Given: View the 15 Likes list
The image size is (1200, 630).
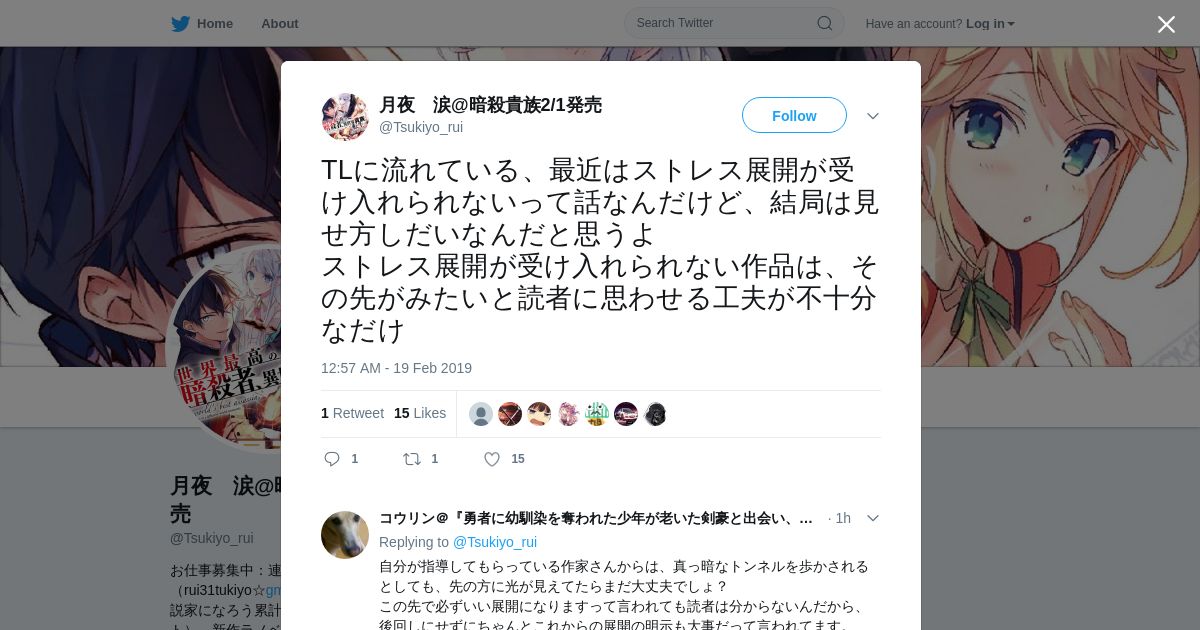Looking at the screenshot, I should (420, 413).
